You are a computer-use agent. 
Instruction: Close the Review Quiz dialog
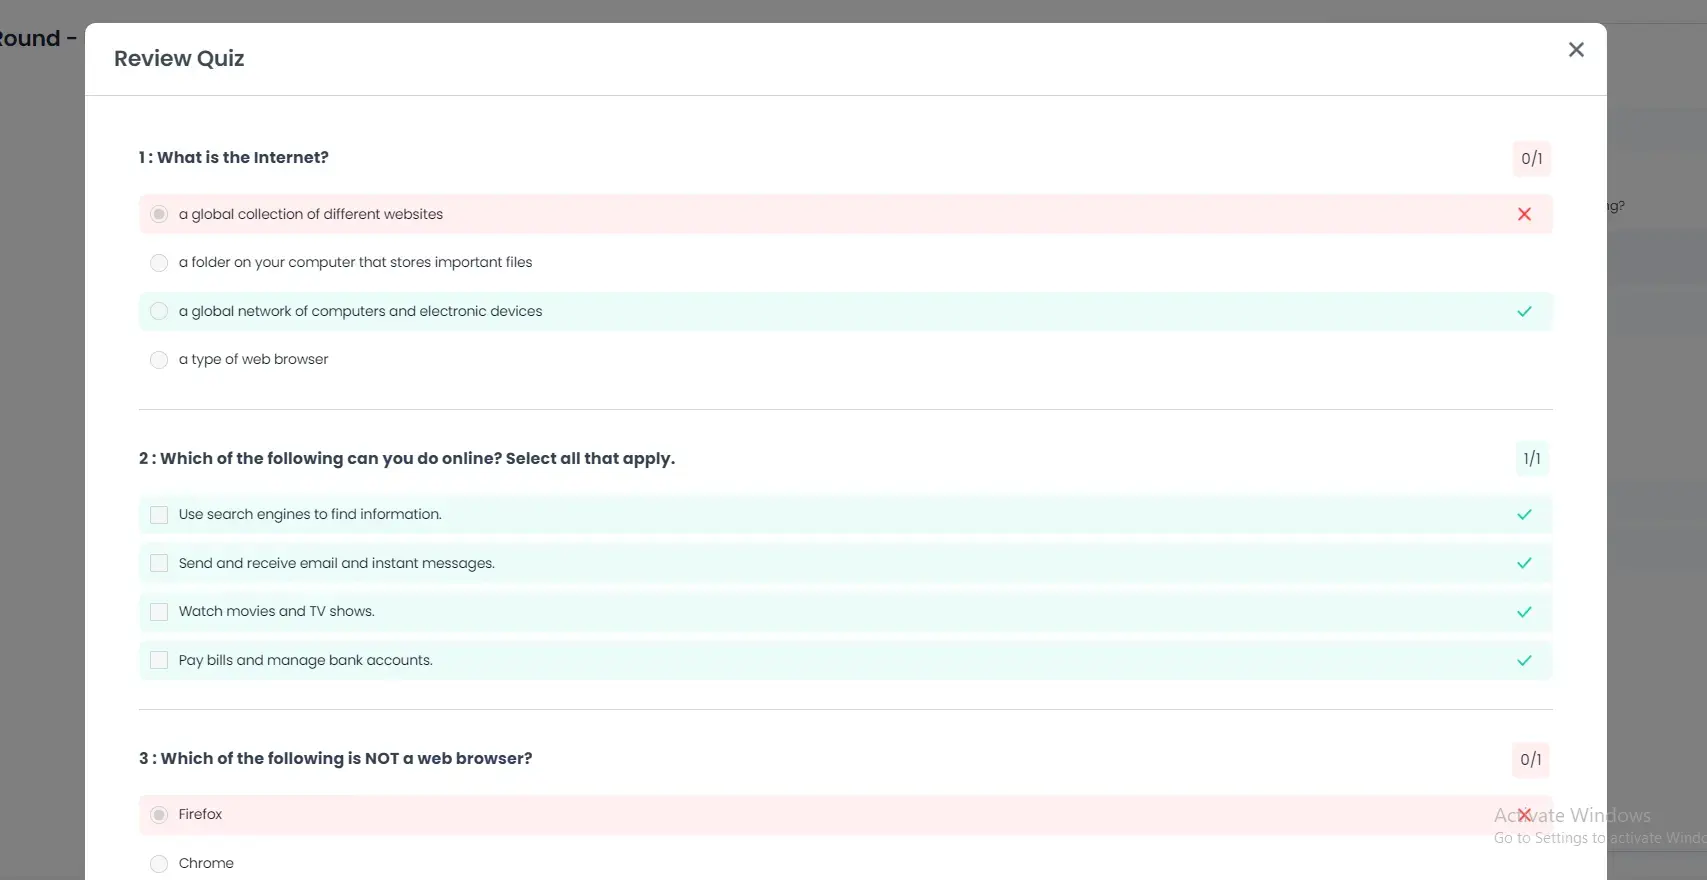pyautogui.click(x=1576, y=49)
